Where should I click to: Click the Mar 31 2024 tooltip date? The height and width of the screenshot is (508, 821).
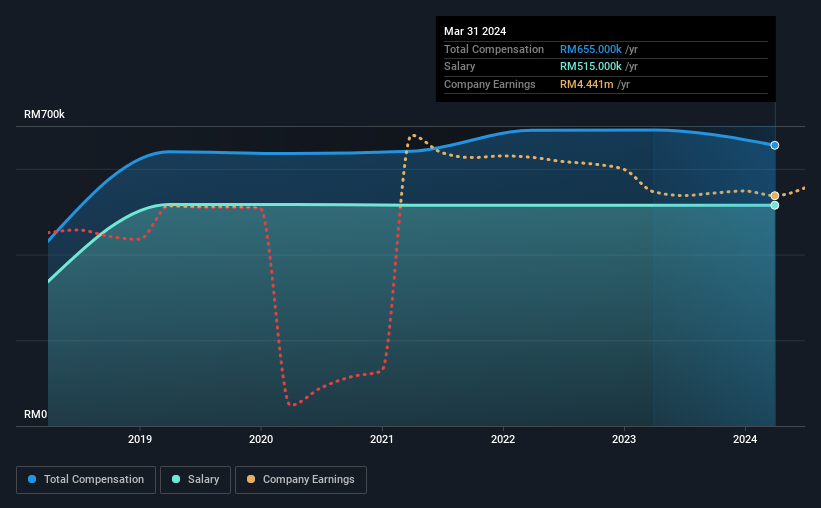point(475,31)
